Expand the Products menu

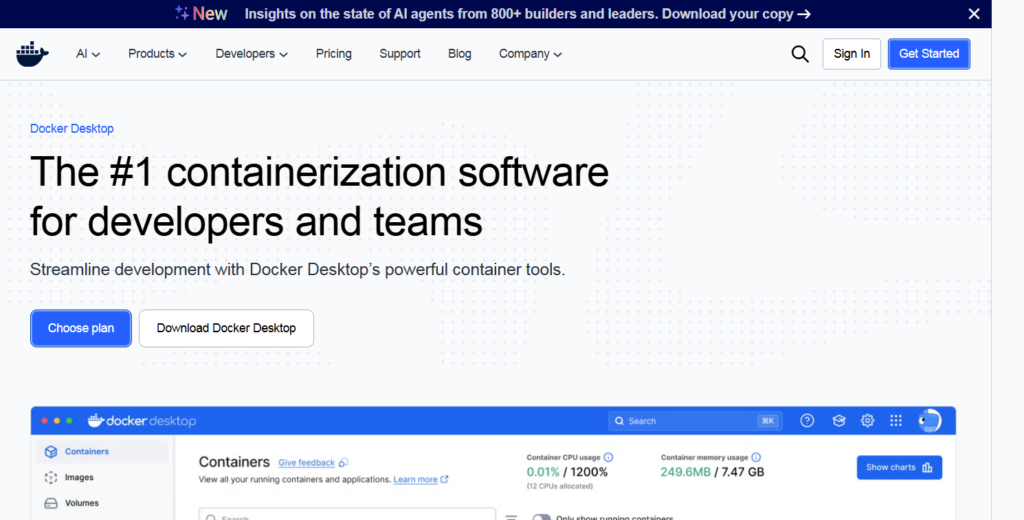coord(157,54)
